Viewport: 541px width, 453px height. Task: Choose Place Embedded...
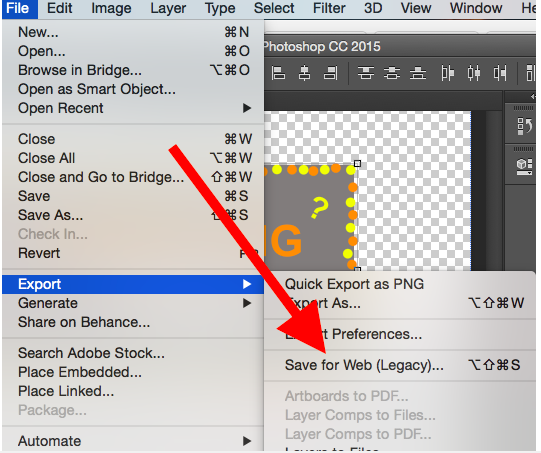pos(133,372)
